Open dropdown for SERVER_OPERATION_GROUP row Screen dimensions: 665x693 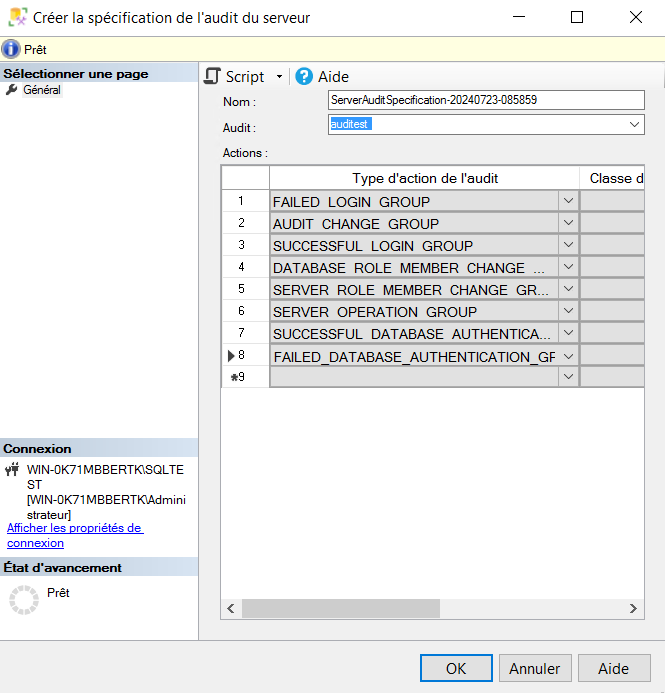(568, 312)
